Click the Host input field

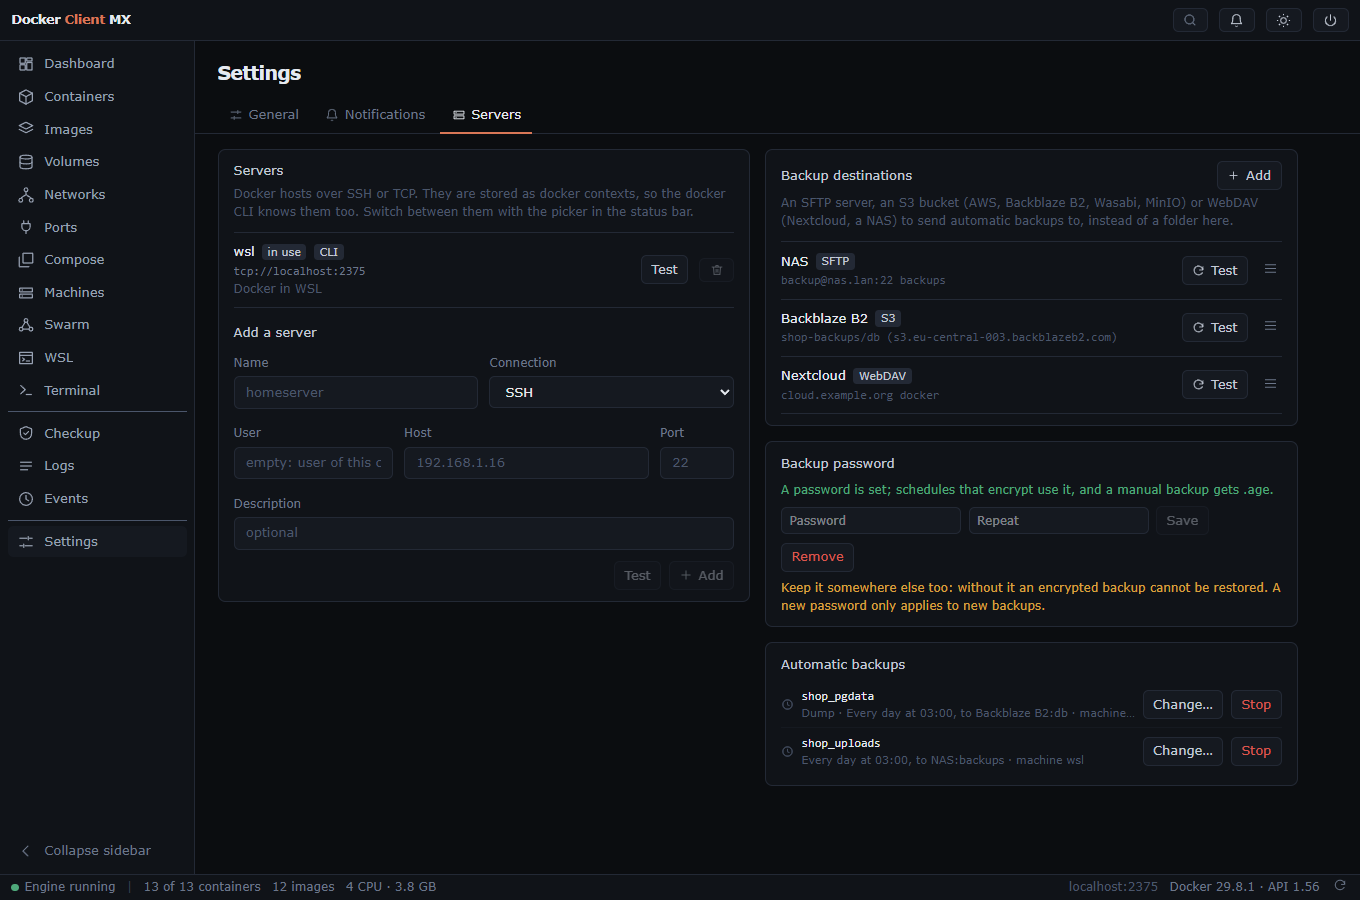[526, 463]
